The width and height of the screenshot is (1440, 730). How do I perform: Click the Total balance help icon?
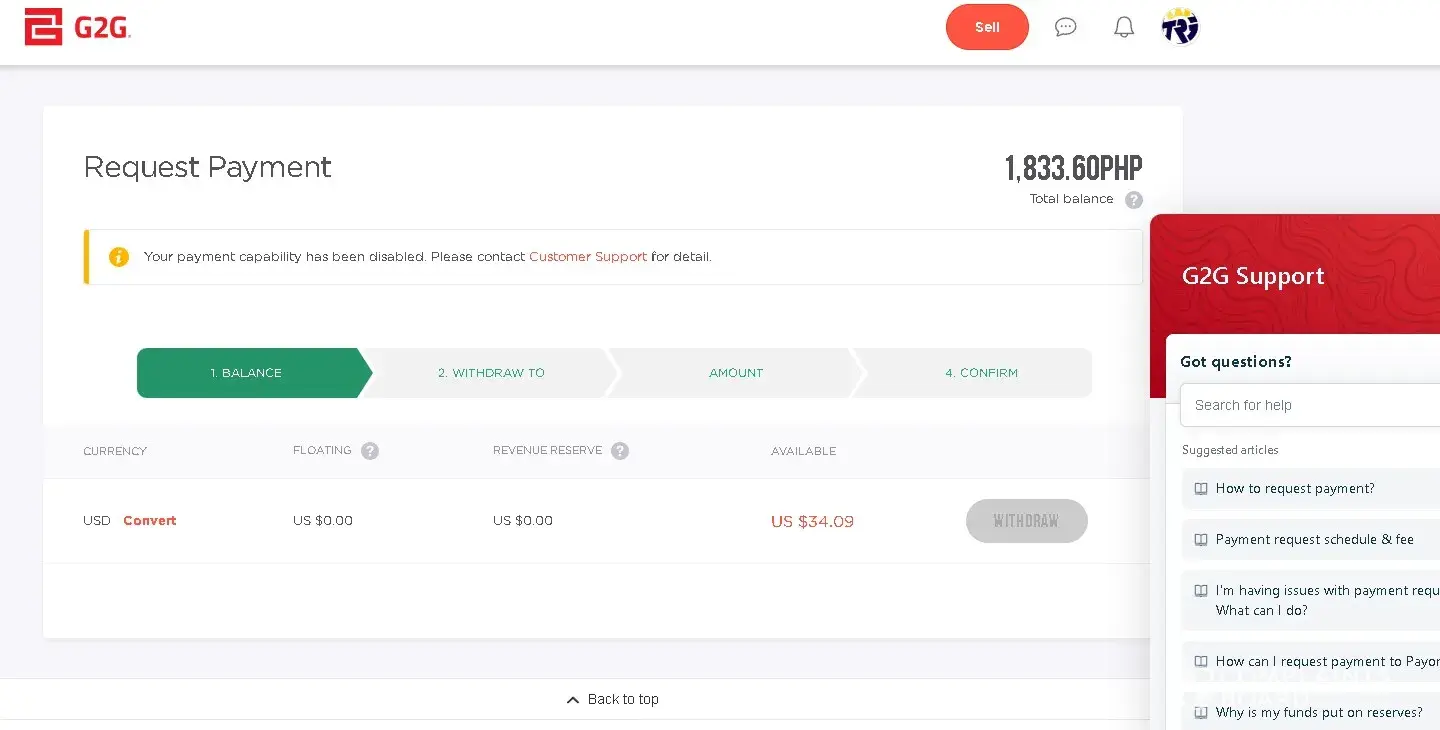[x=1134, y=200]
